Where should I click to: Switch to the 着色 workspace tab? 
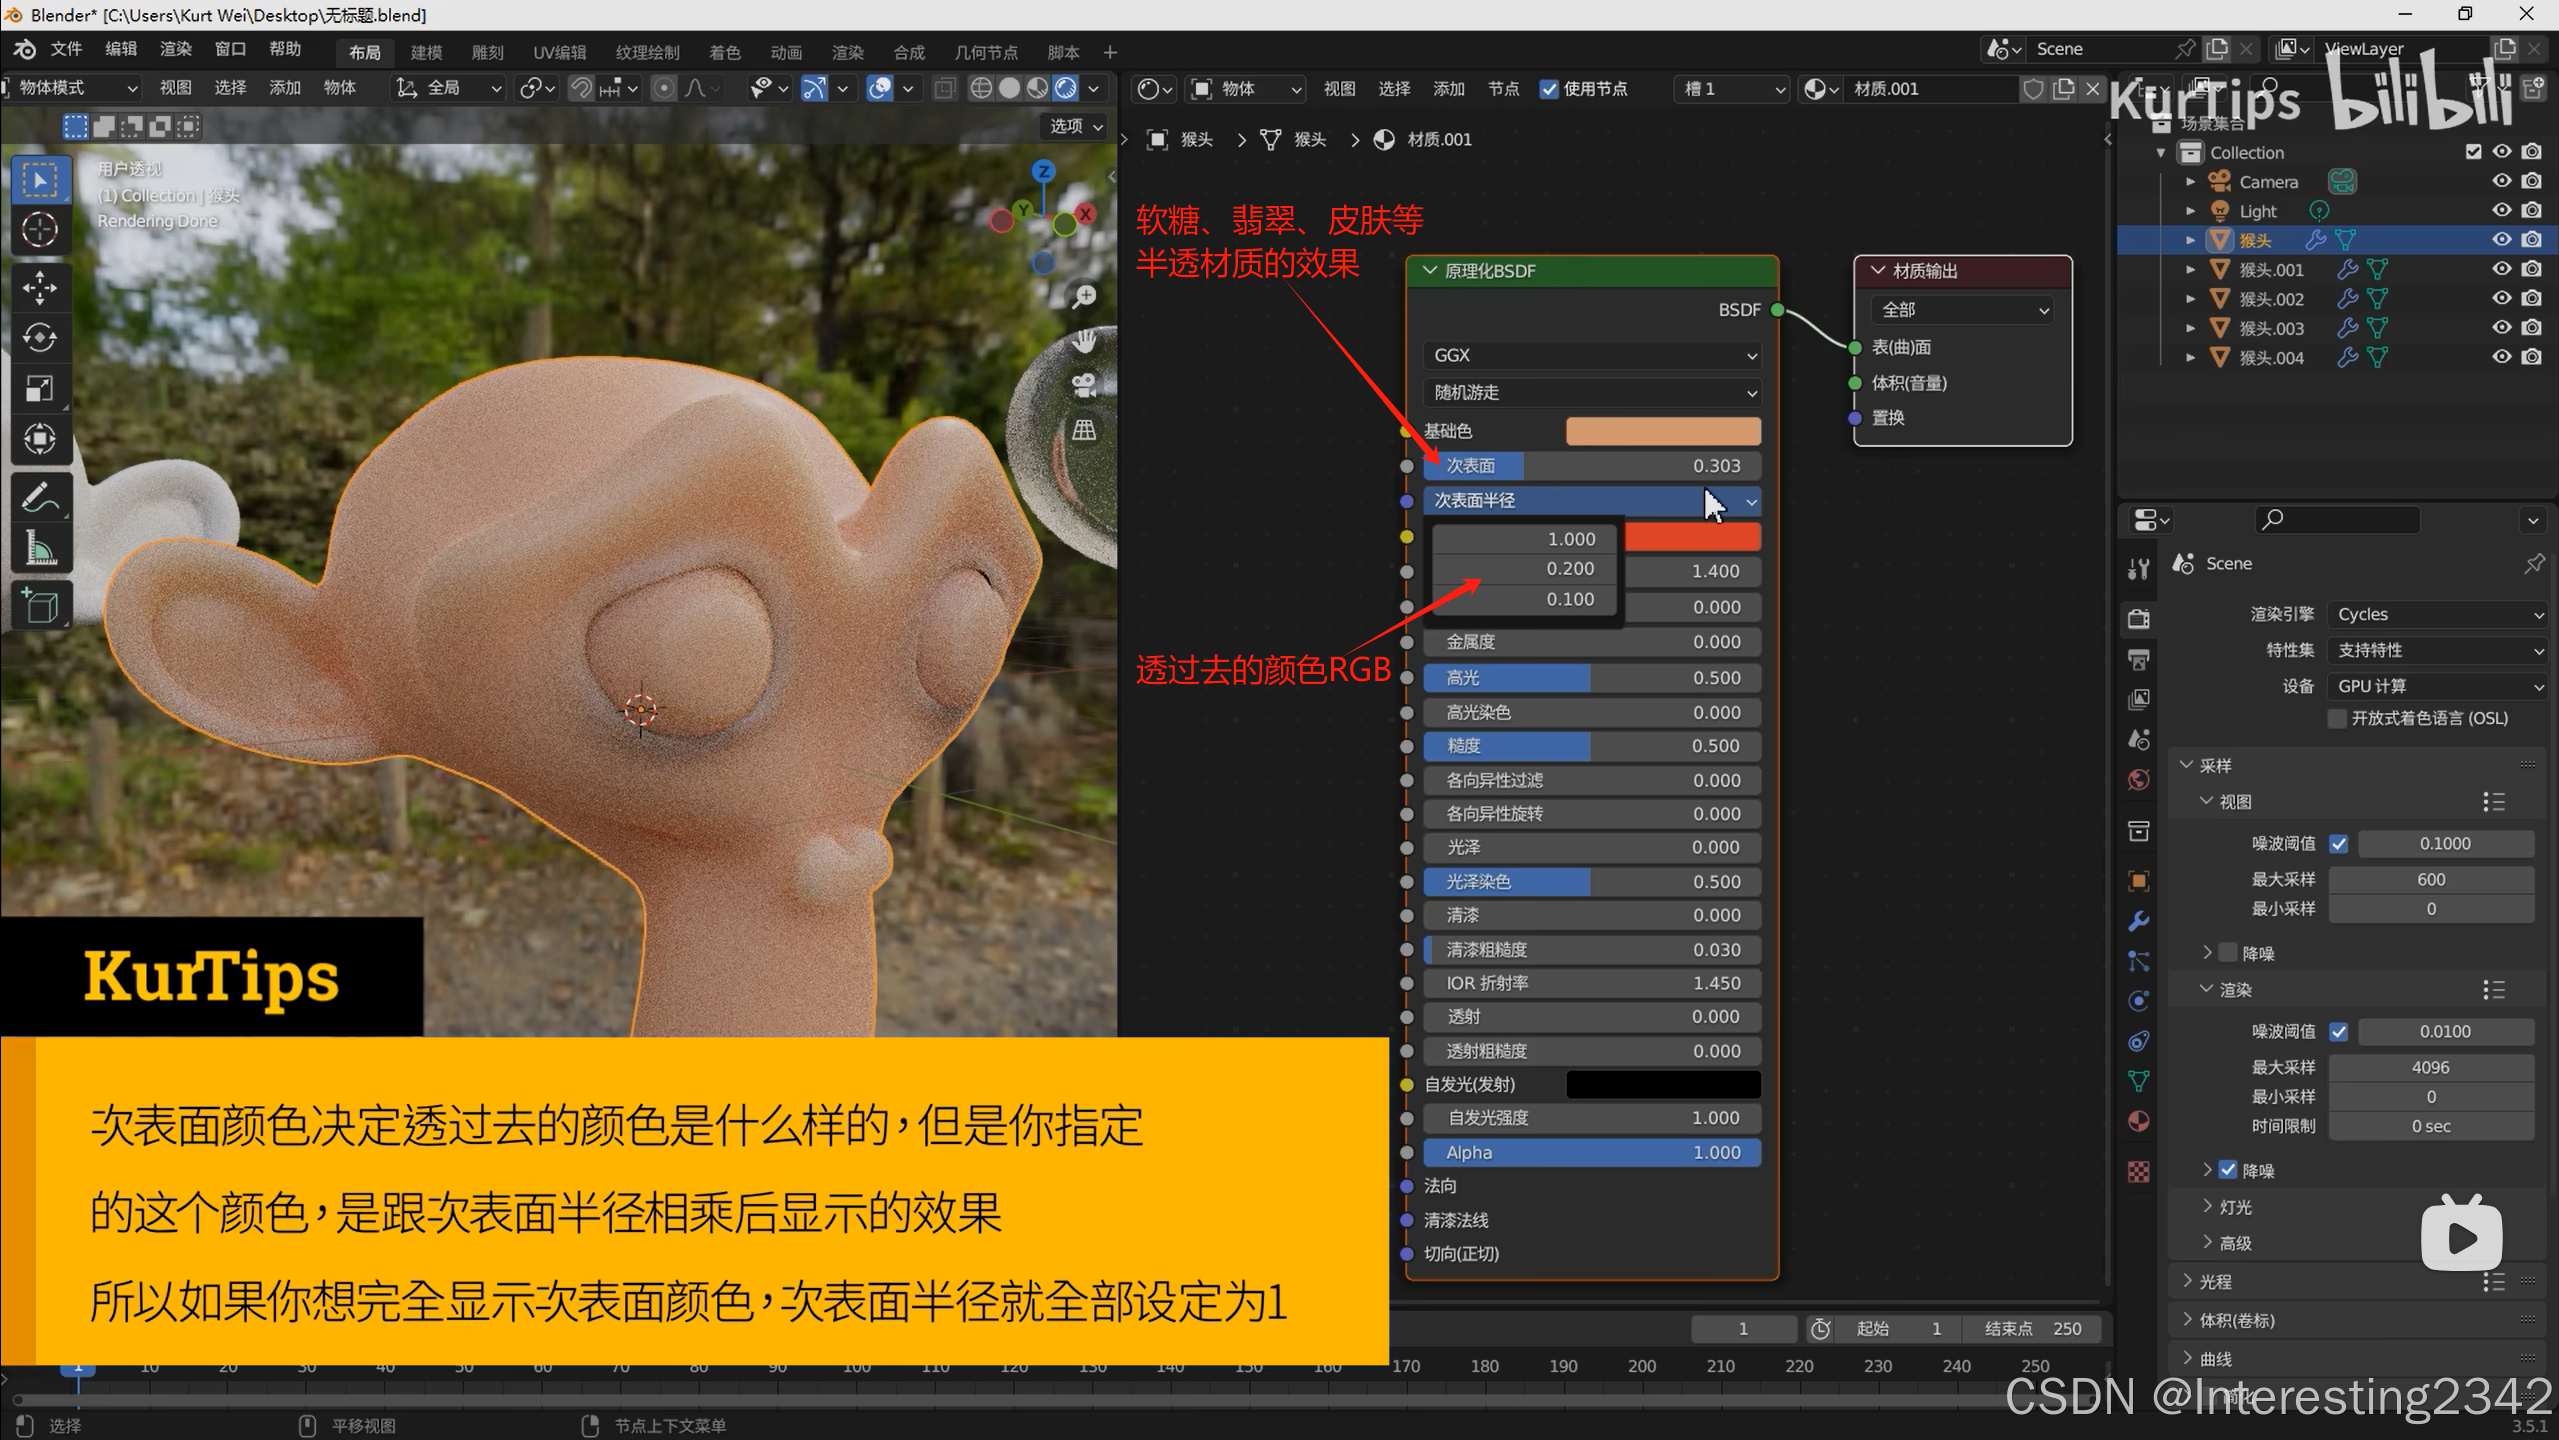(x=724, y=52)
